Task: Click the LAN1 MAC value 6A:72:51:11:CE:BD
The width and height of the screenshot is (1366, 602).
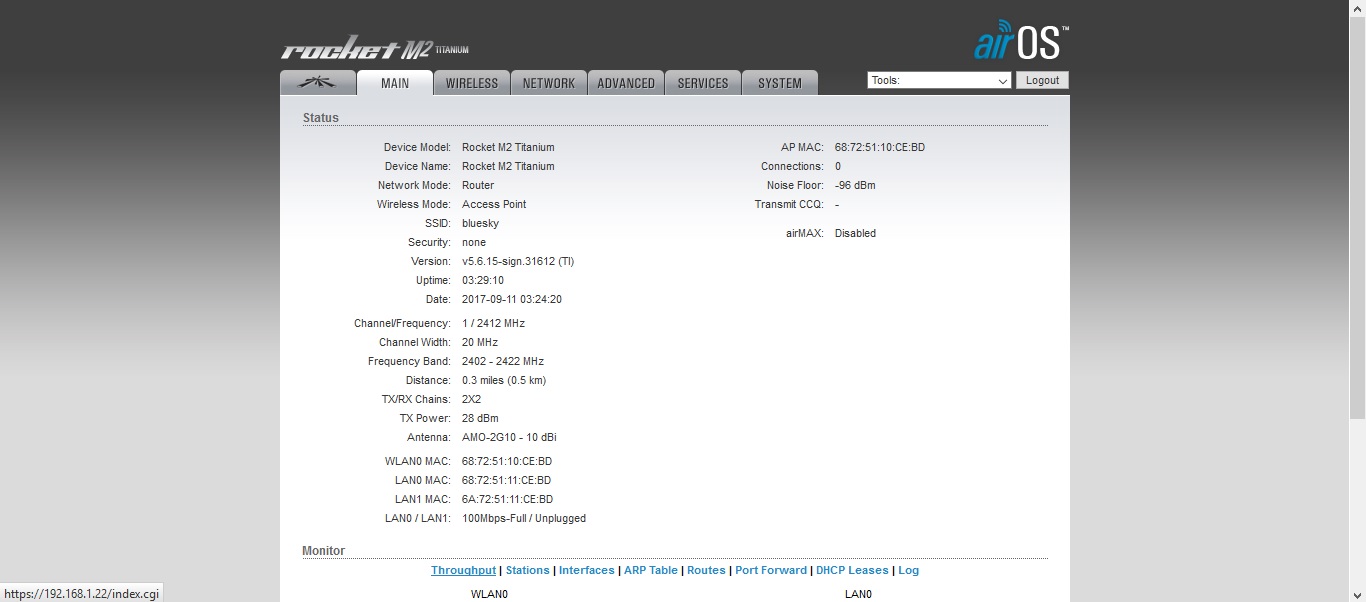Action: tap(507, 499)
